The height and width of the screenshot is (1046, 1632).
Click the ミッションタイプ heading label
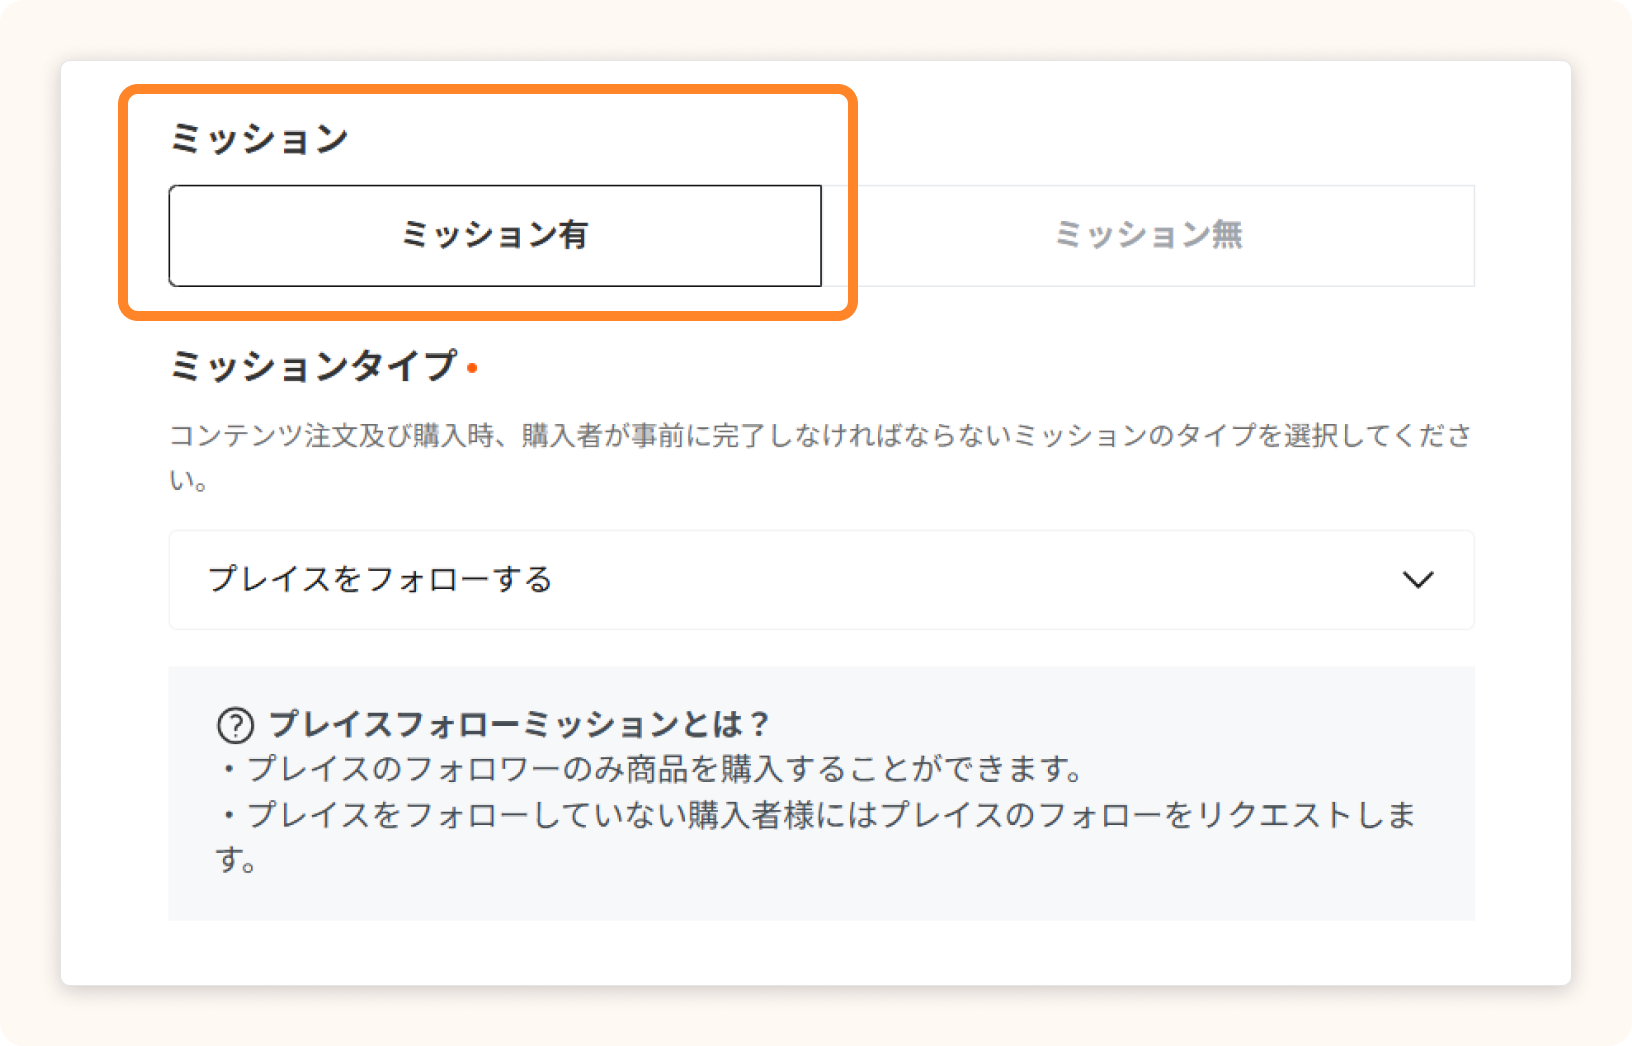313,367
